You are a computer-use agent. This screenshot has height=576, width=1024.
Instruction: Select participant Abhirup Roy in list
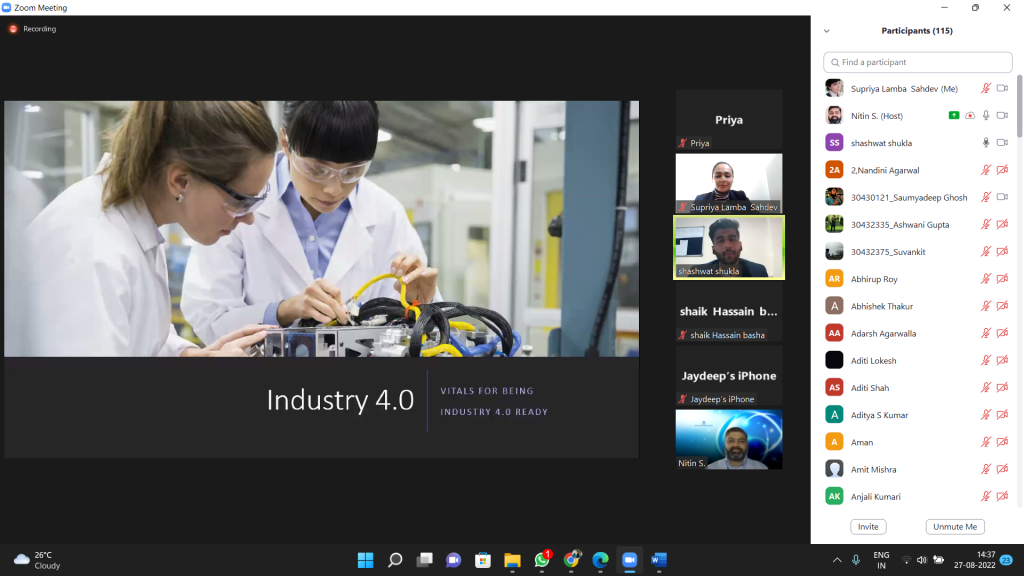pyautogui.click(x=918, y=279)
